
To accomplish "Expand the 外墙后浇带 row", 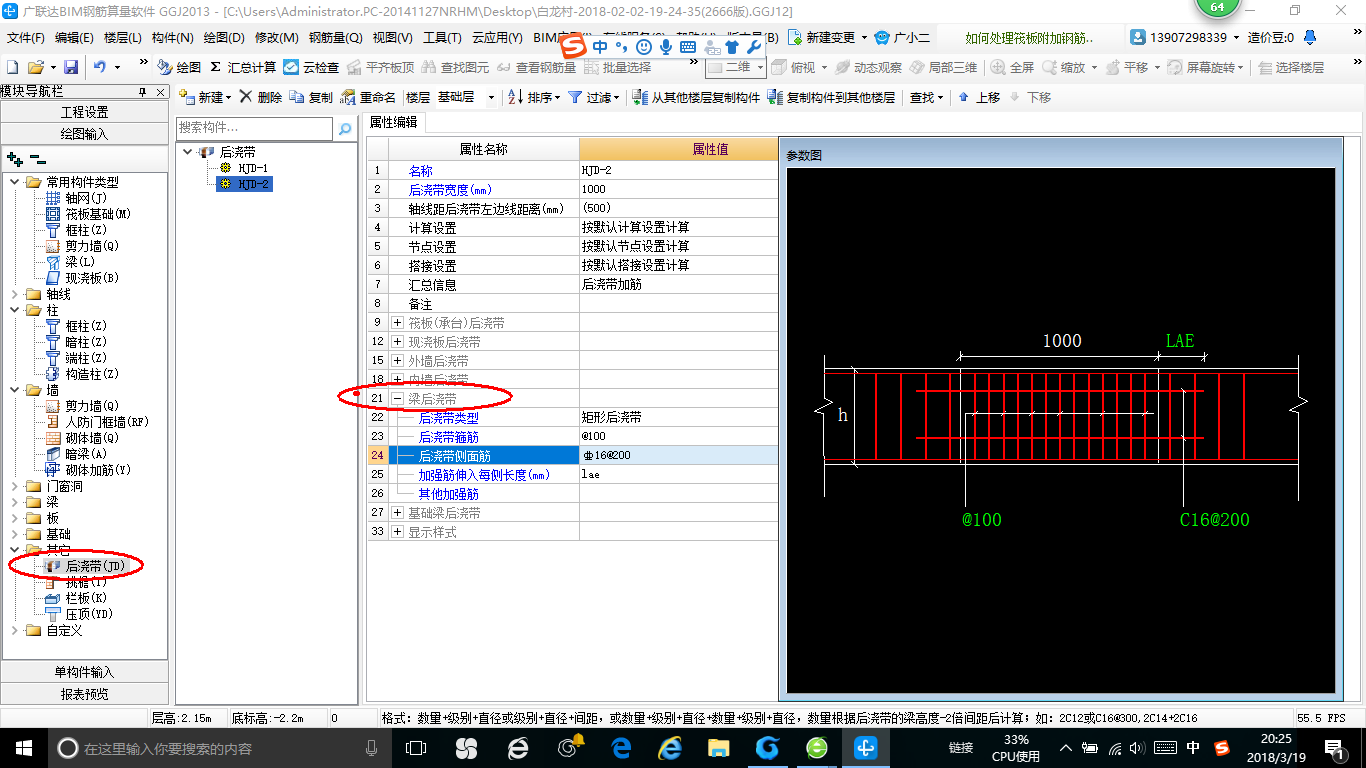I will coord(397,361).
